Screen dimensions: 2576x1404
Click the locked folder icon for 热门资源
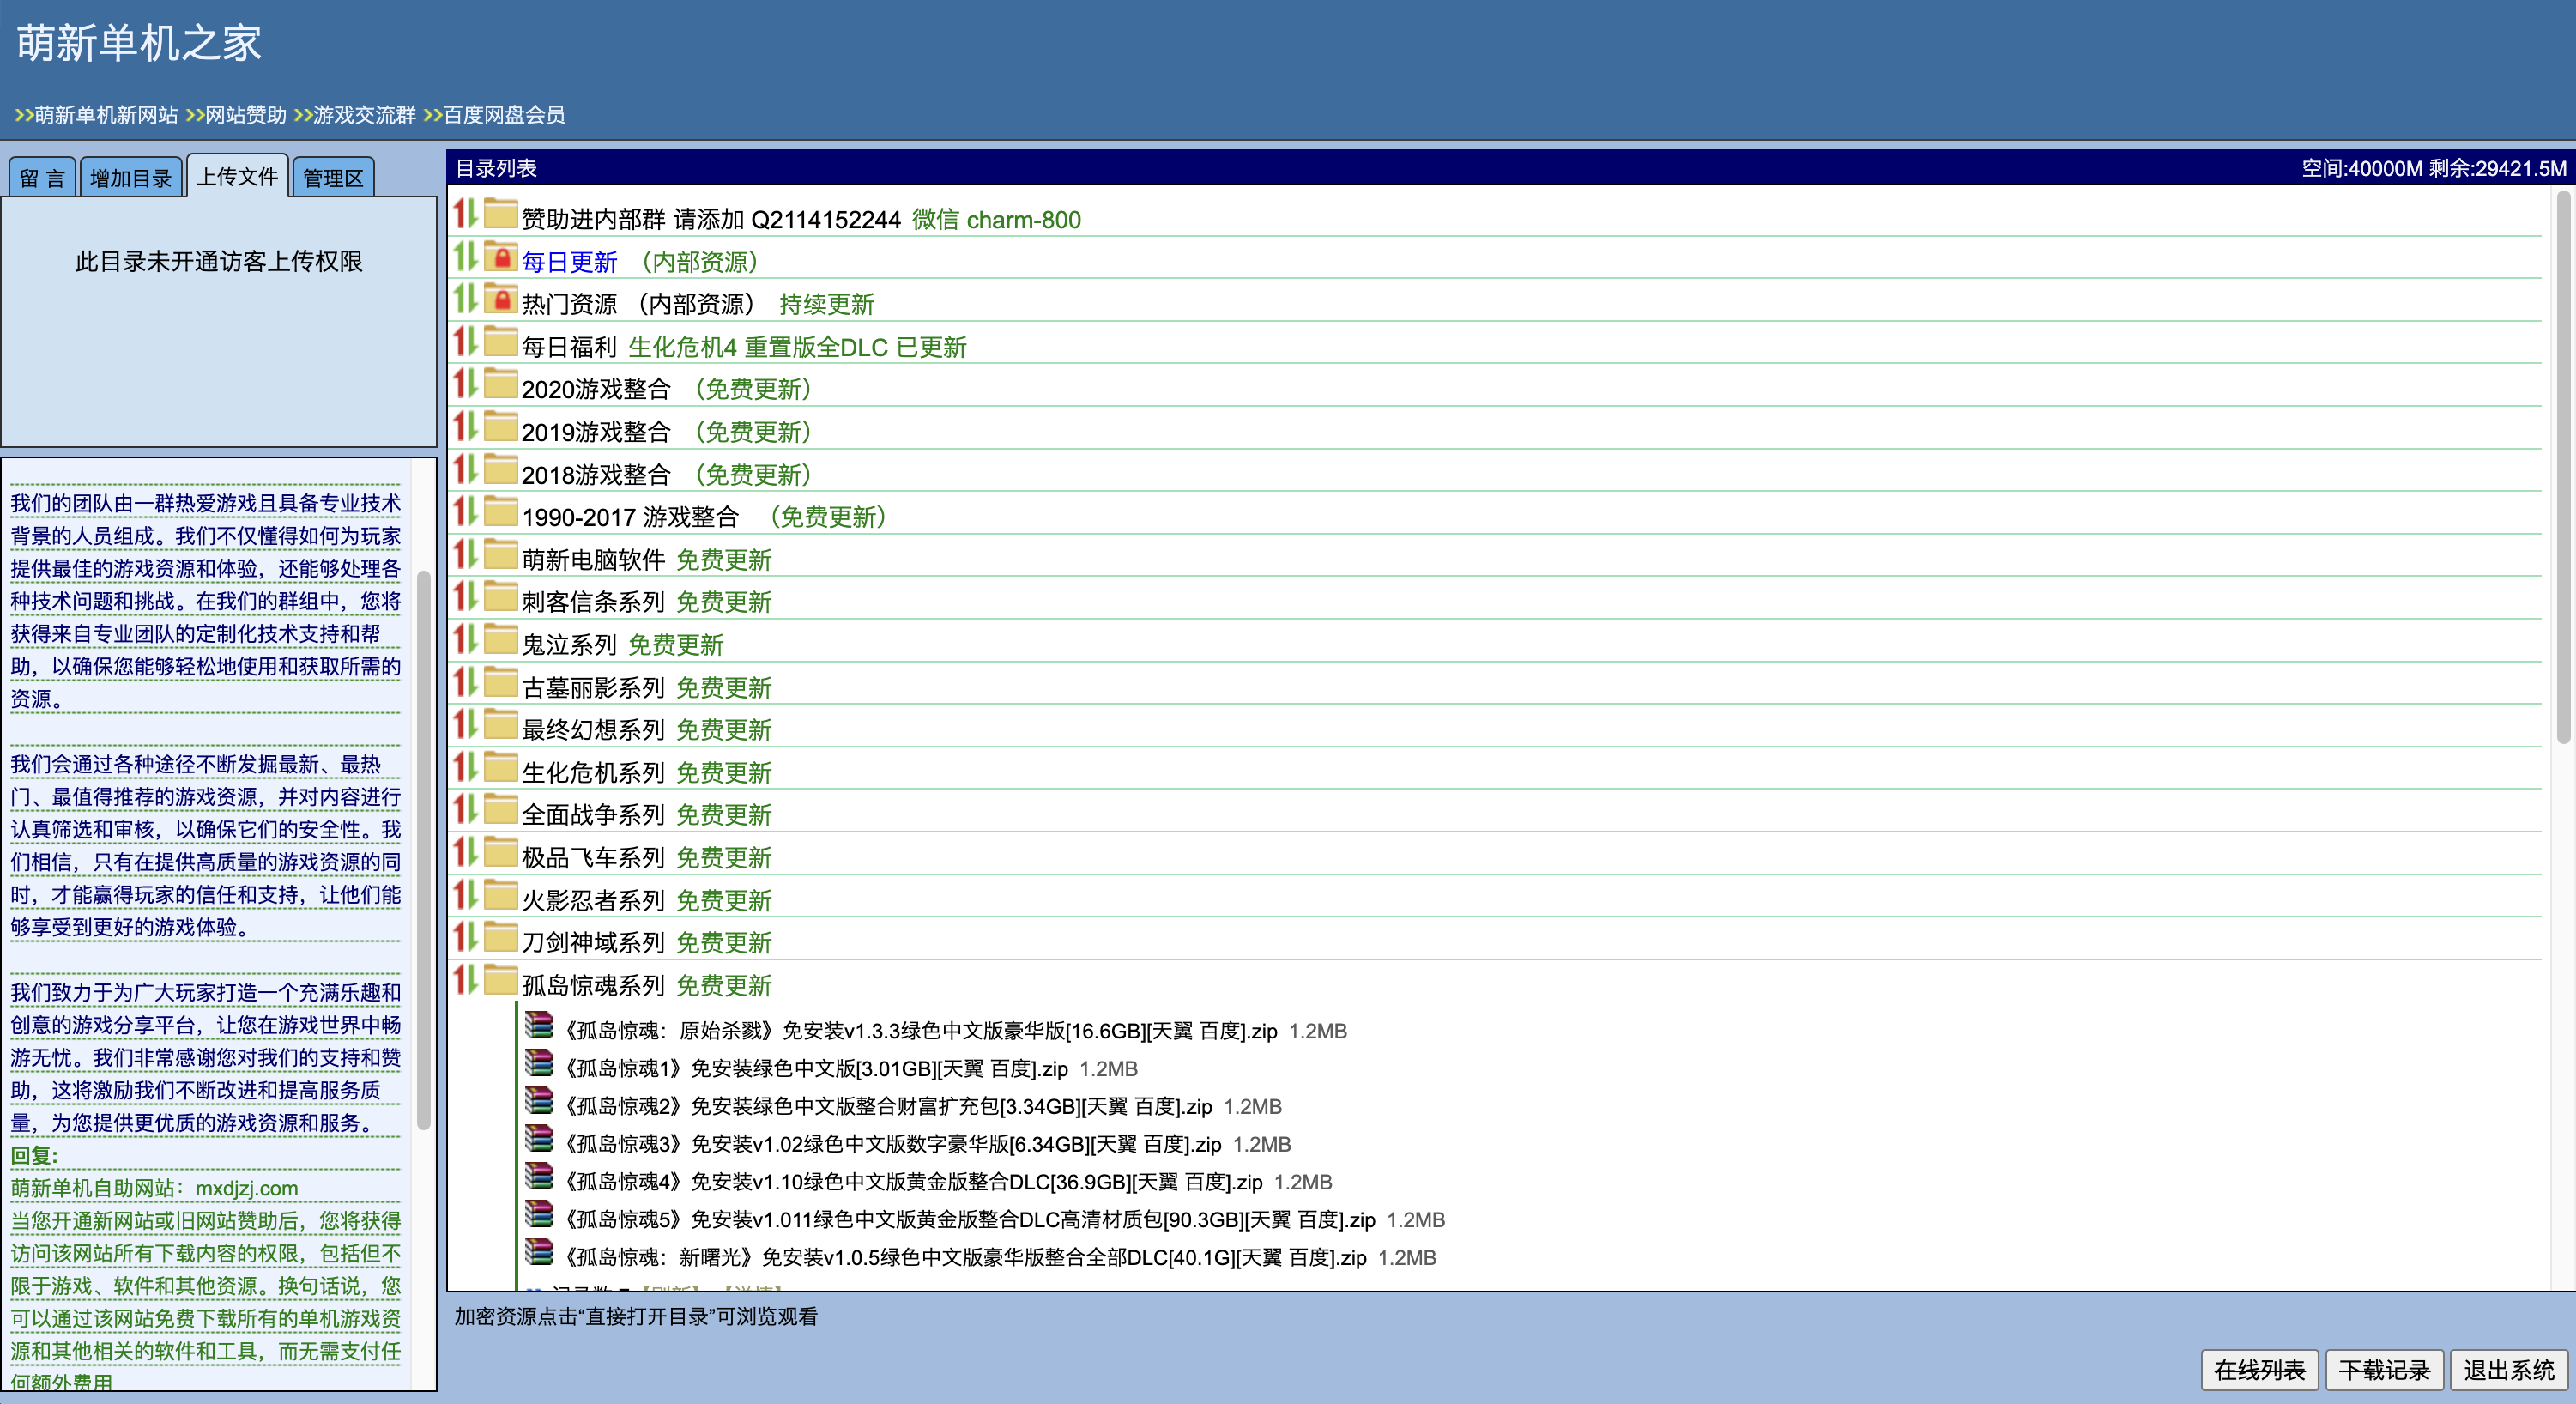pos(500,300)
